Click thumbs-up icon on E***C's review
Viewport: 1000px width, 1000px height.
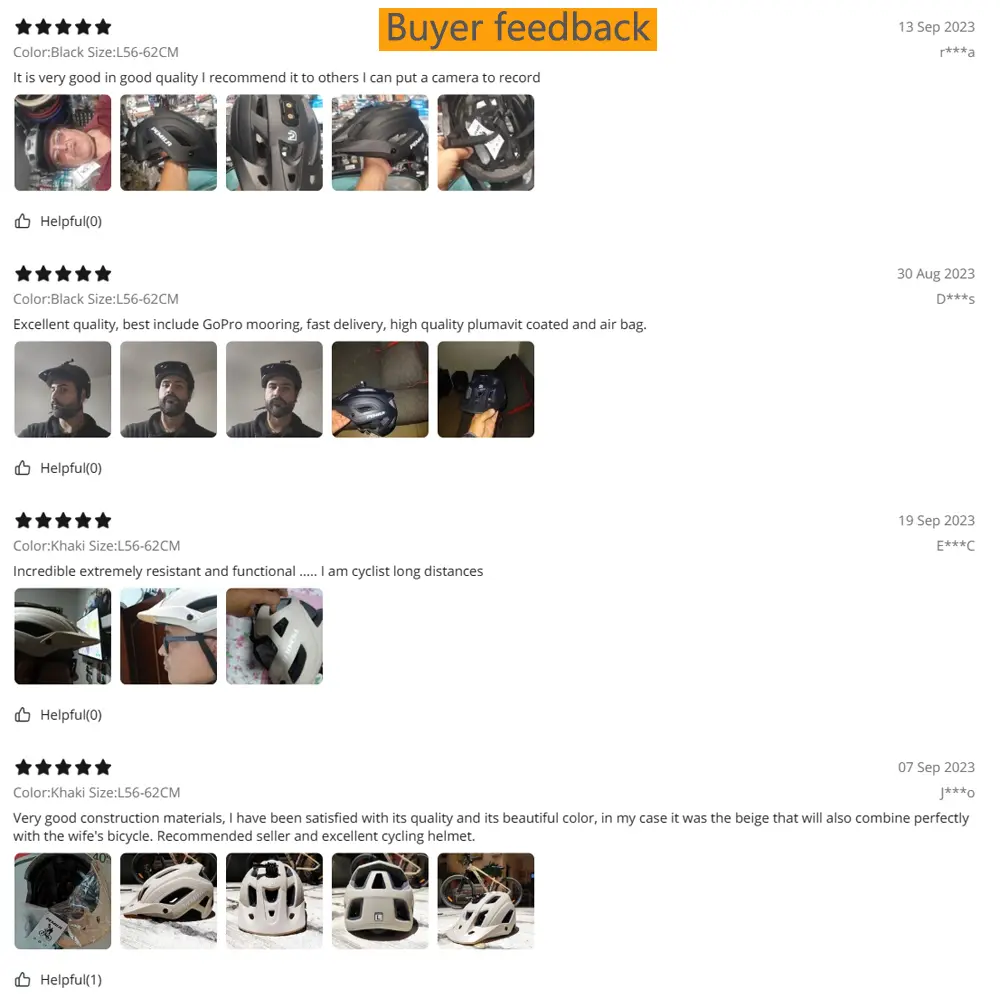point(22,715)
